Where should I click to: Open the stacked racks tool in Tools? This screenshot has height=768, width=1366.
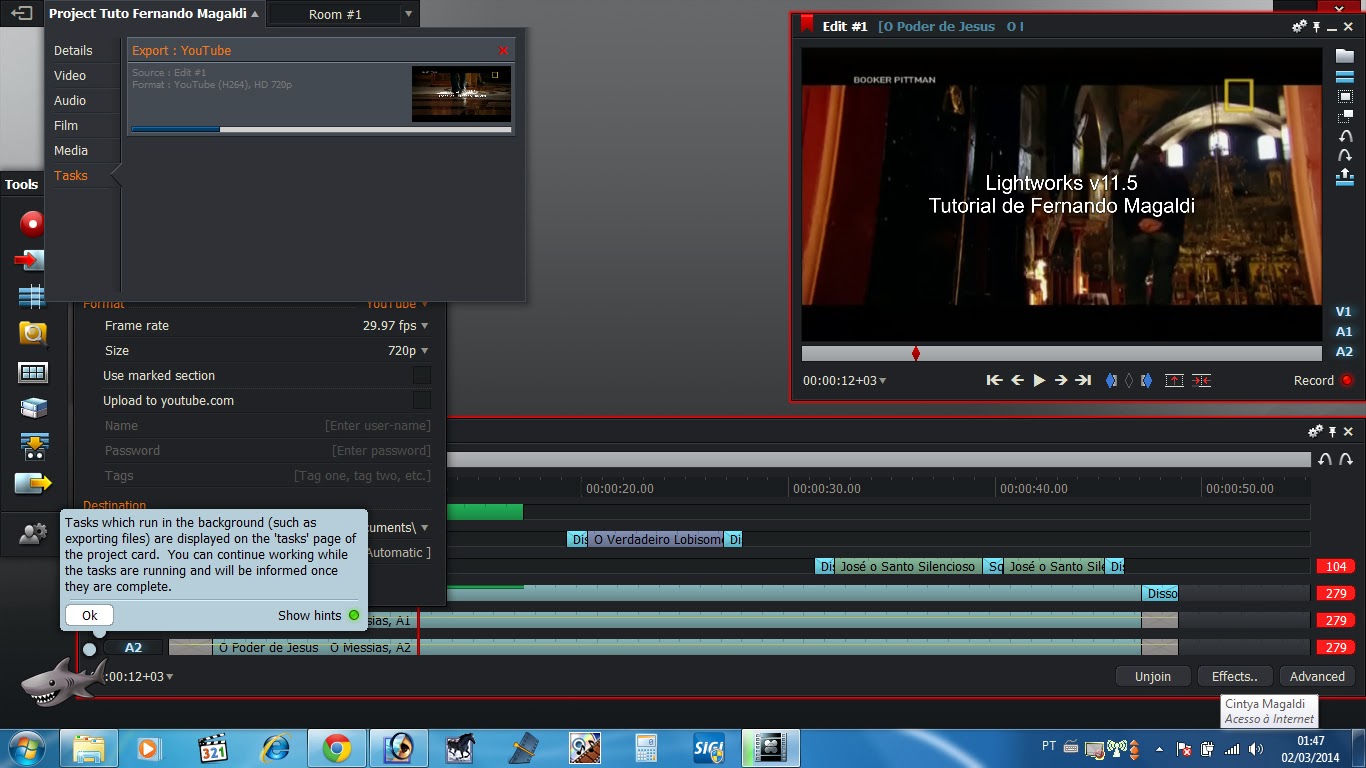[x=33, y=408]
